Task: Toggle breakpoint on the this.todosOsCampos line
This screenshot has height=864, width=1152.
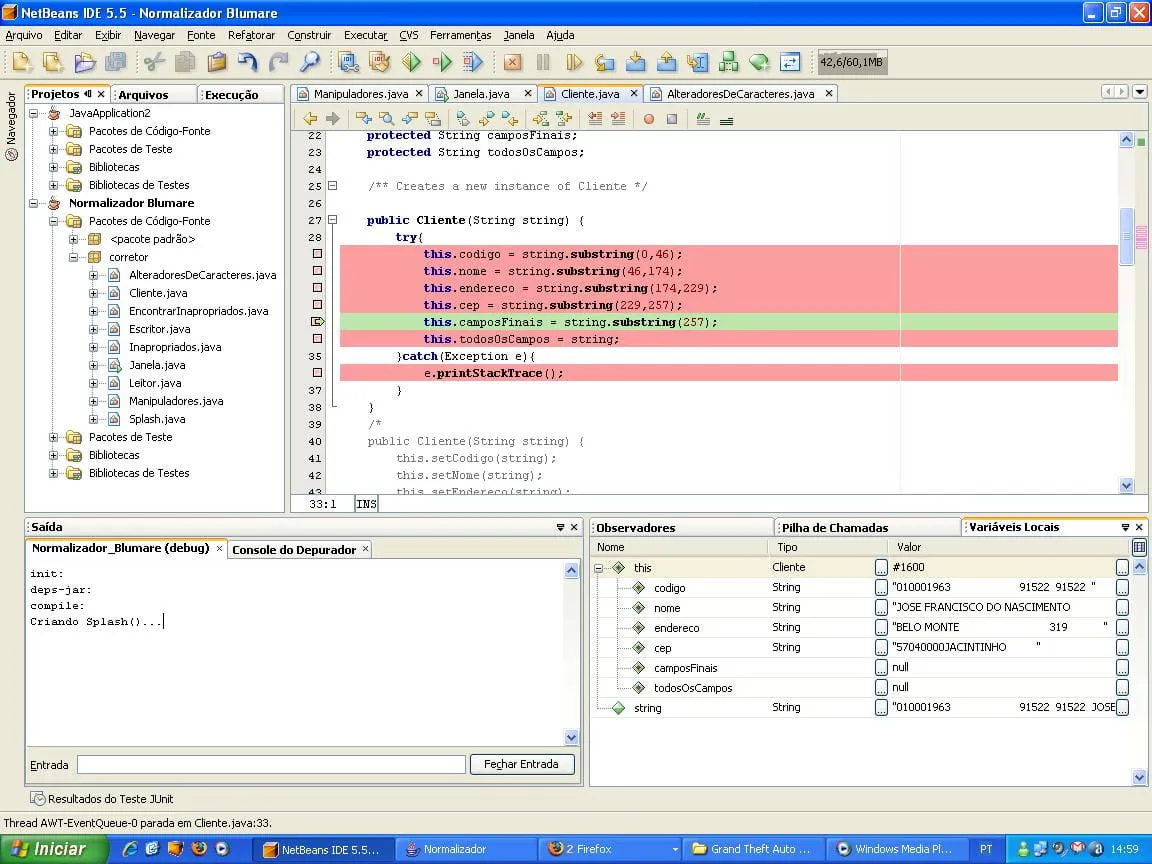Action: [317, 339]
